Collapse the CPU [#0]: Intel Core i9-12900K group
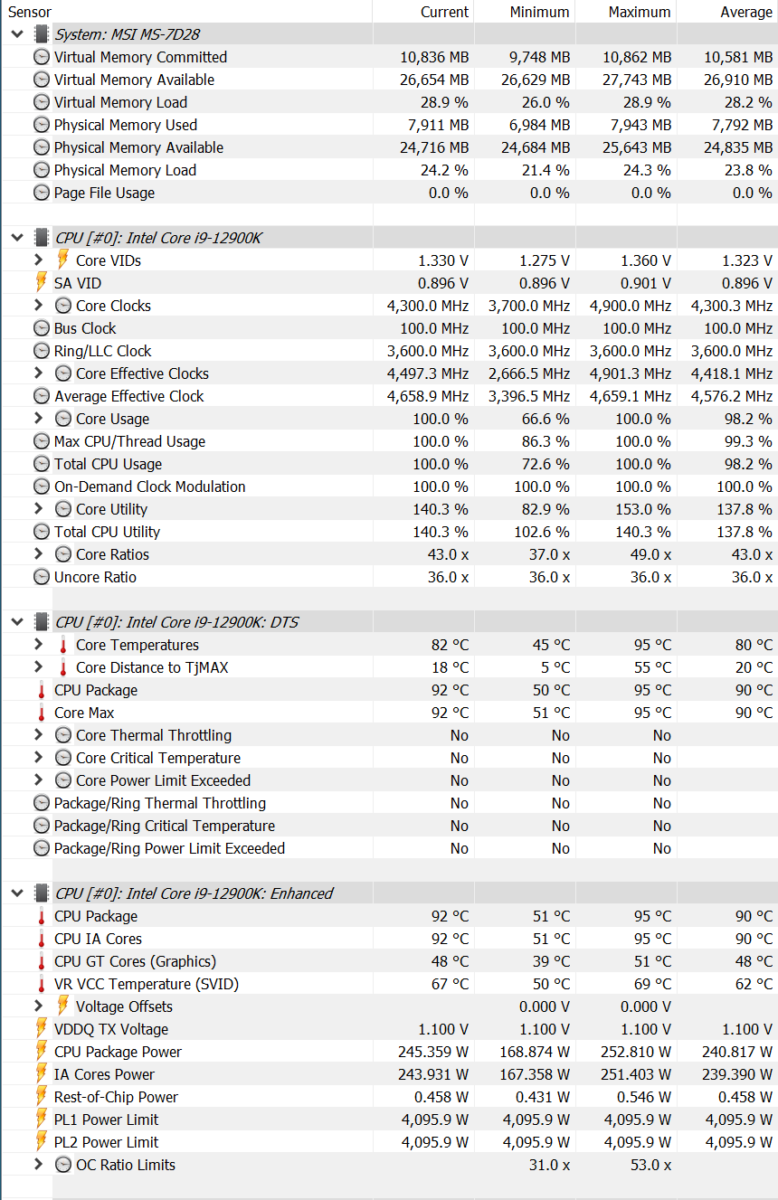 point(17,238)
